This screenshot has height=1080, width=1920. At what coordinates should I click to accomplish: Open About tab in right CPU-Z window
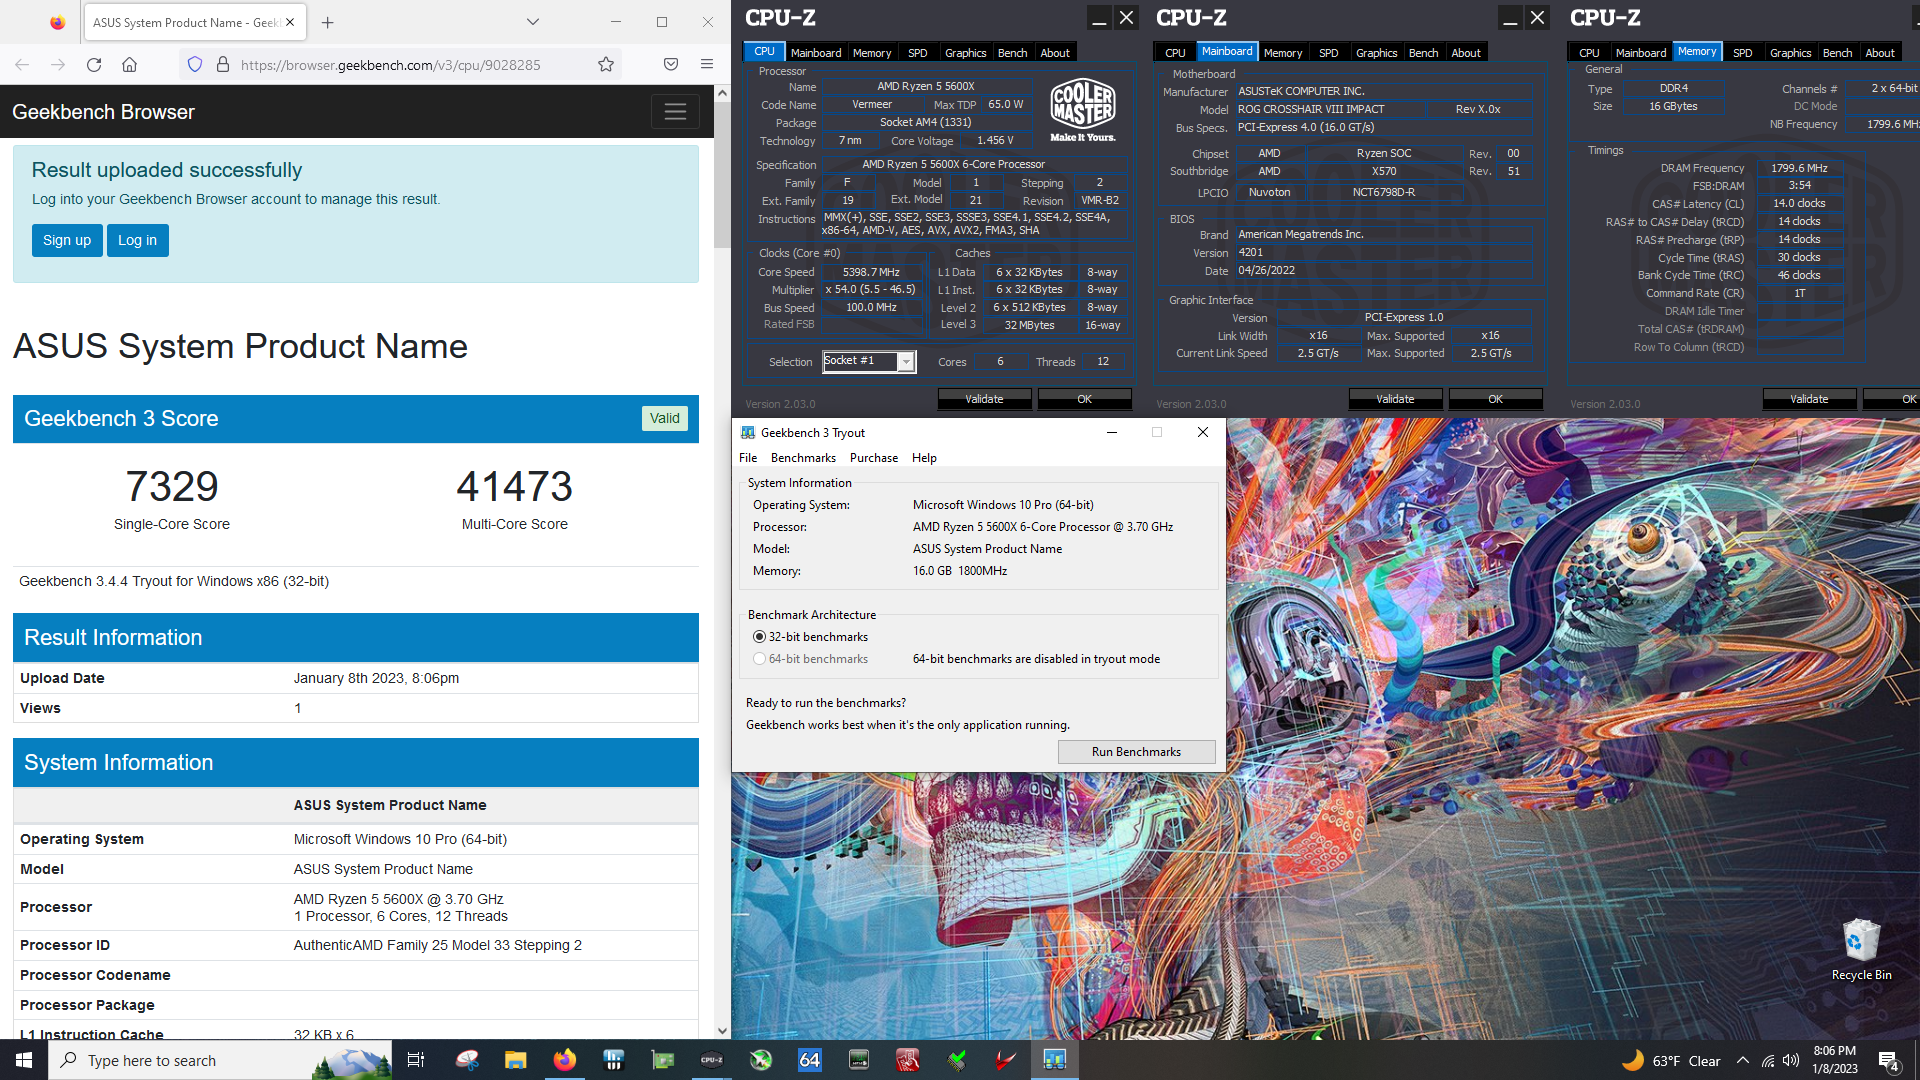pyautogui.click(x=1880, y=53)
